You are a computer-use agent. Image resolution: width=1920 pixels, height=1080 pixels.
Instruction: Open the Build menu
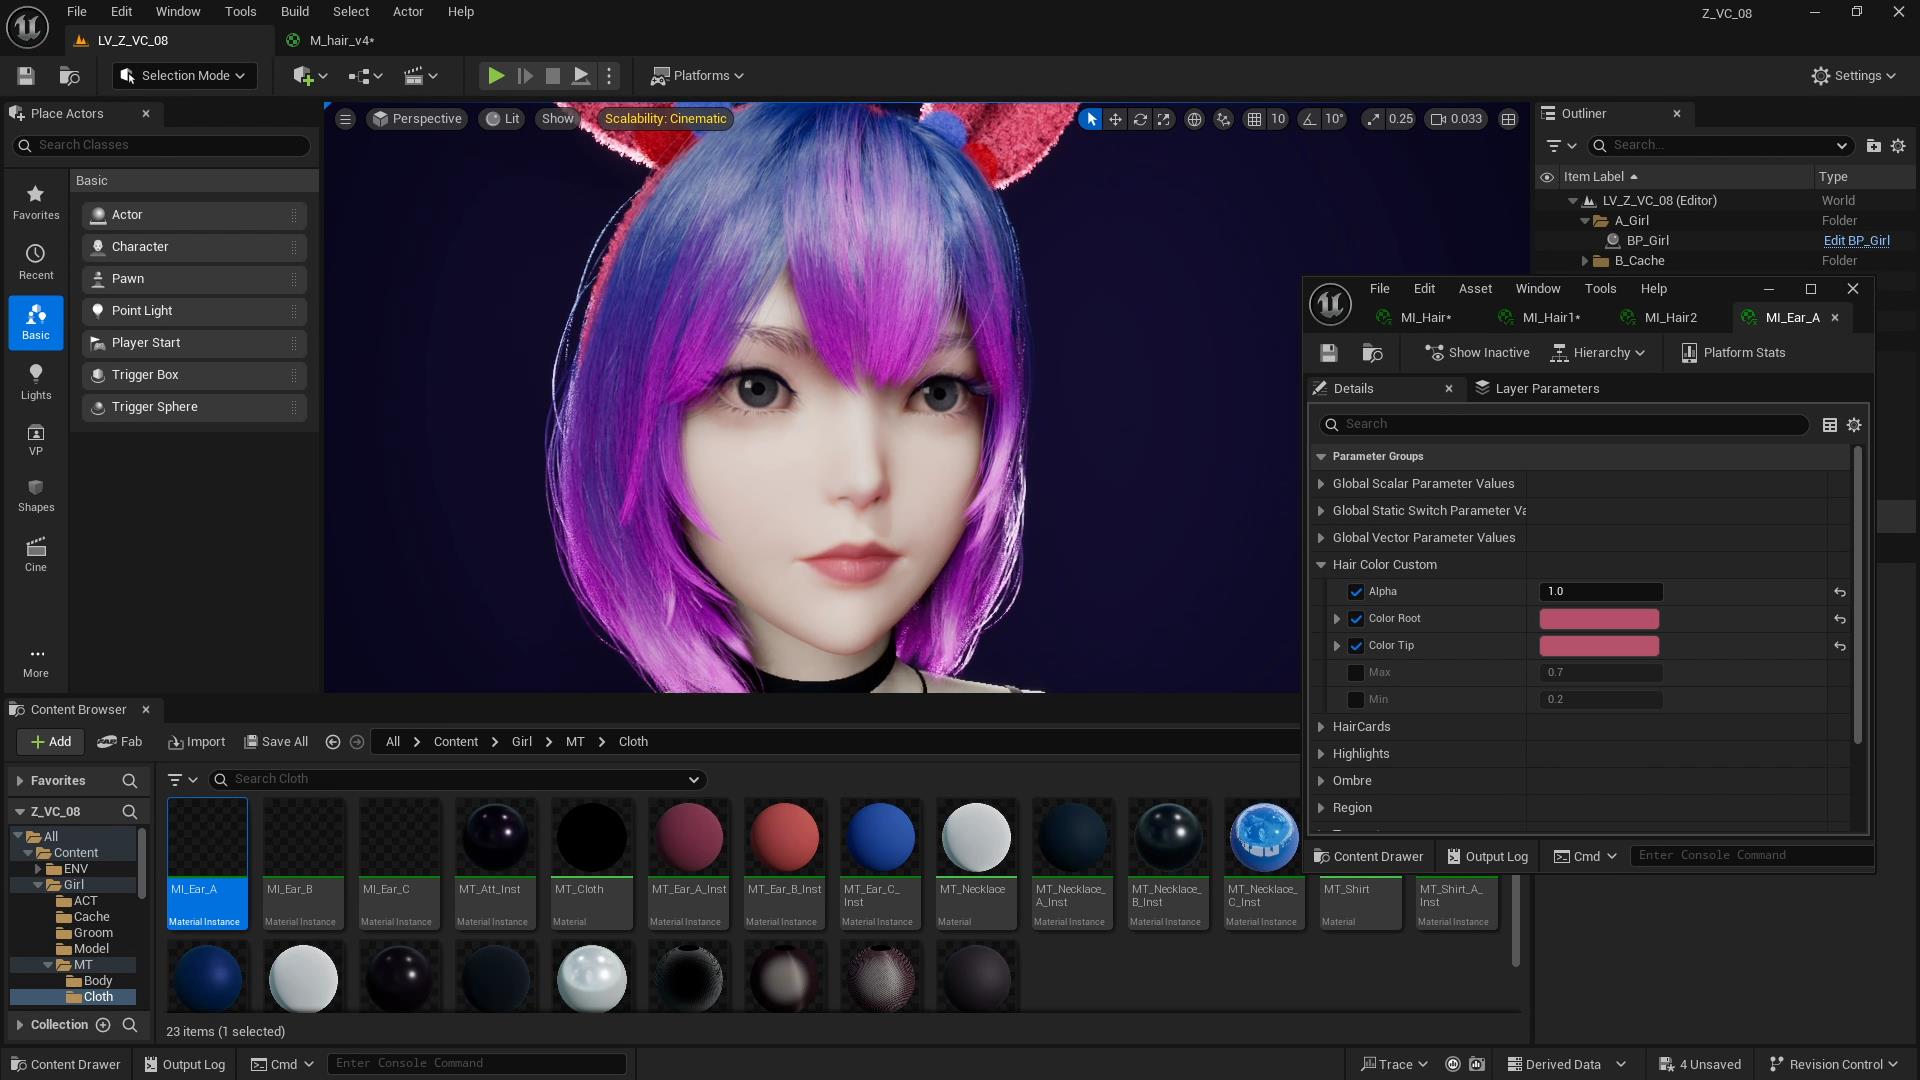[294, 12]
